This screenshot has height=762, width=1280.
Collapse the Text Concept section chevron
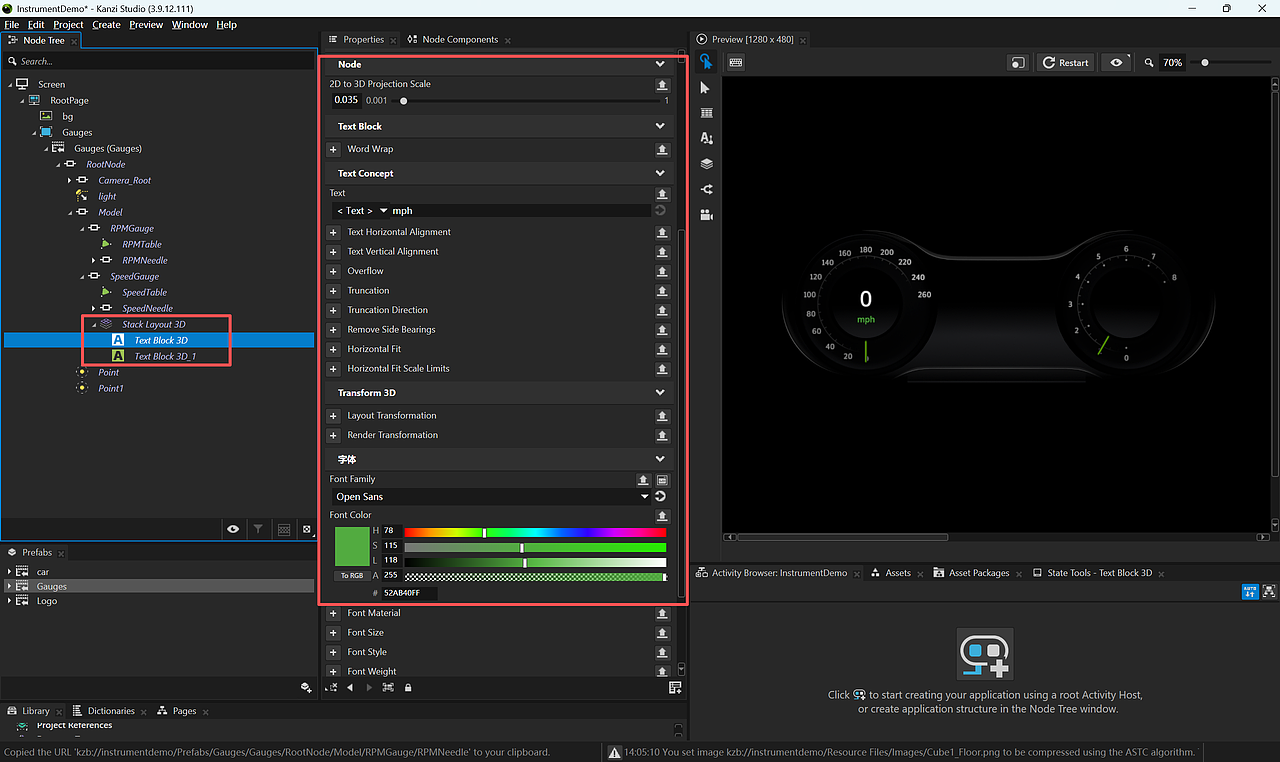660,173
